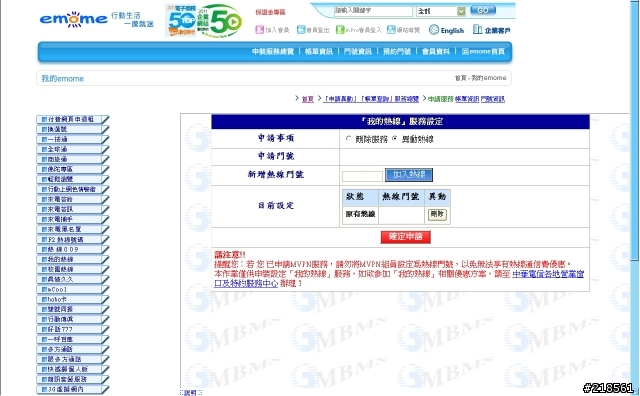Open the 校園熱線 sidebar item
640x396 pixels.
click(73, 269)
